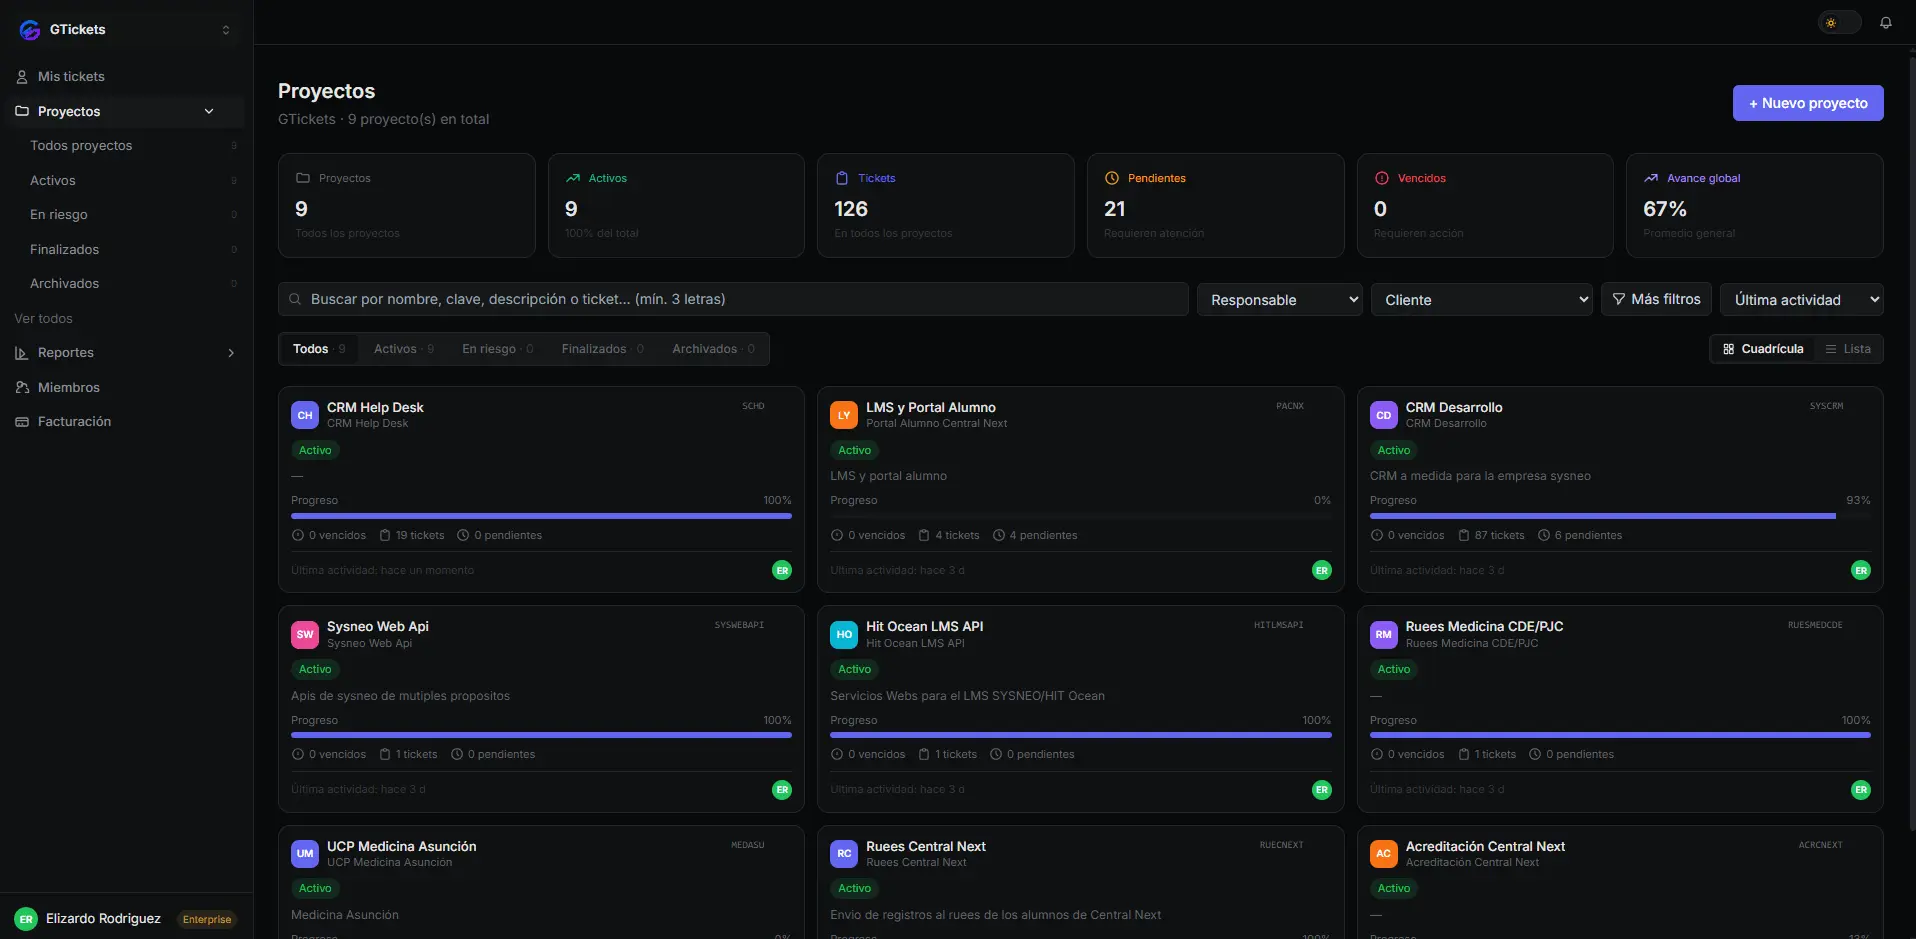This screenshot has width=1916, height=939.
Task: Click the Avance global trend icon
Action: (x=1651, y=178)
